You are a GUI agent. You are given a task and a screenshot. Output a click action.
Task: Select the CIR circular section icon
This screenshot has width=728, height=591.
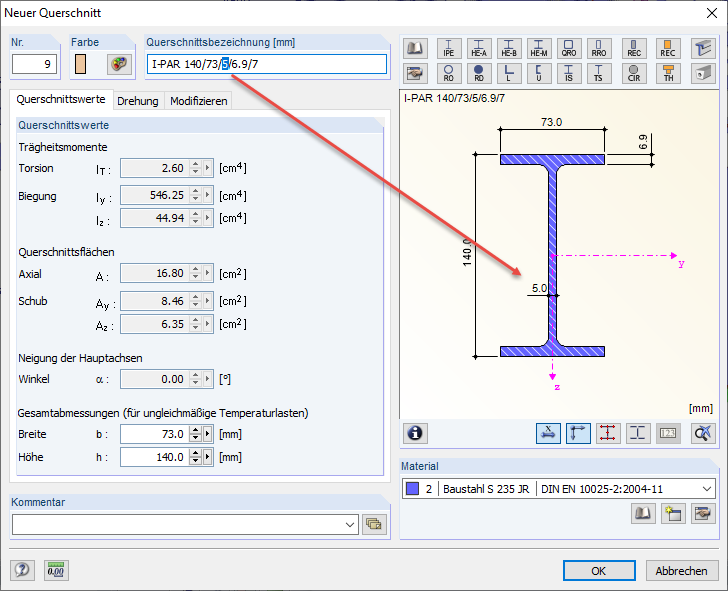tap(634, 73)
